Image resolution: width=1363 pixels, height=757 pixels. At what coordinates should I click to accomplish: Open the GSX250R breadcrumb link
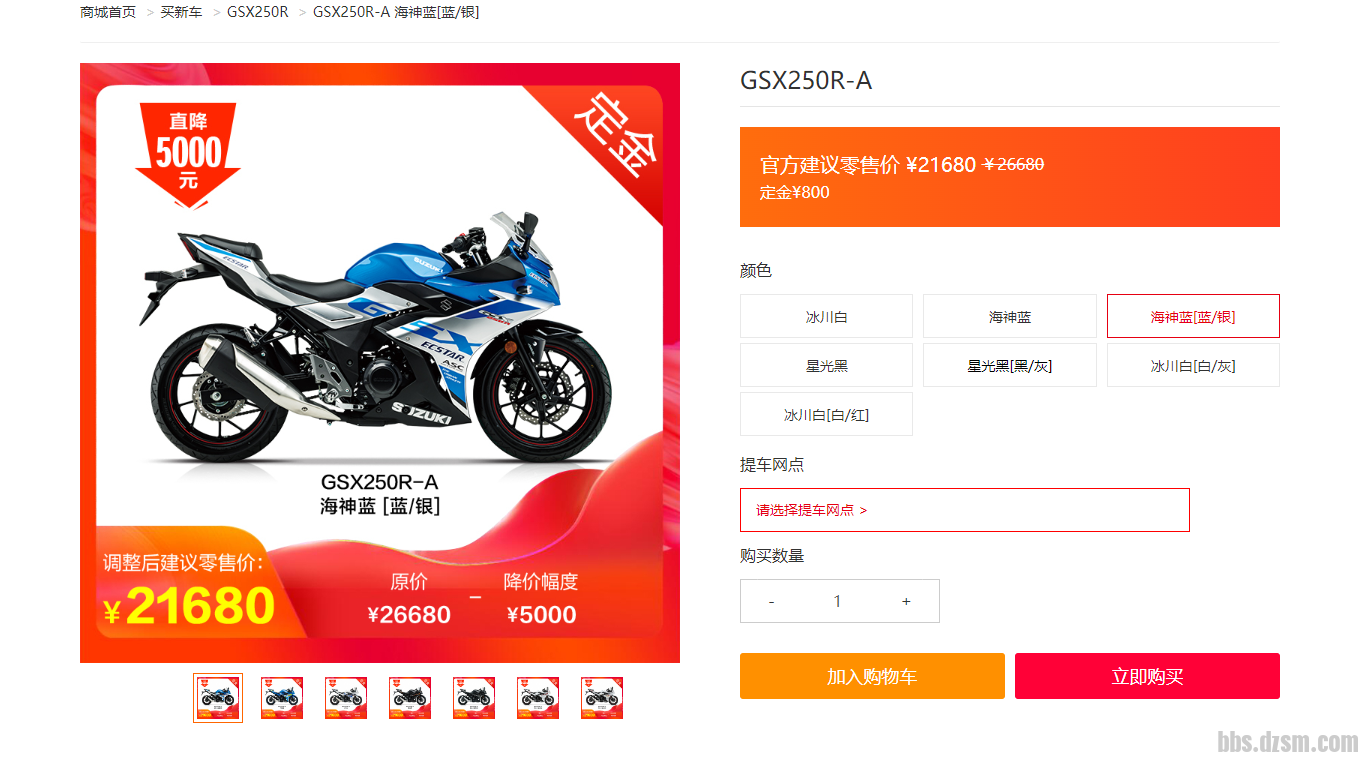[x=258, y=12]
